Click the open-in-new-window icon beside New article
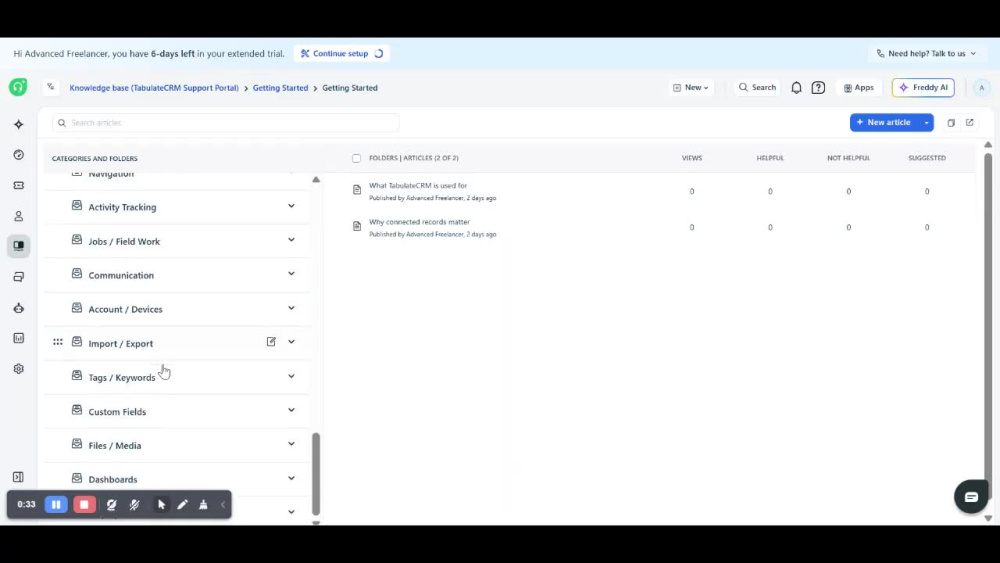This screenshot has height=563, width=1000. click(x=969, y=122)
